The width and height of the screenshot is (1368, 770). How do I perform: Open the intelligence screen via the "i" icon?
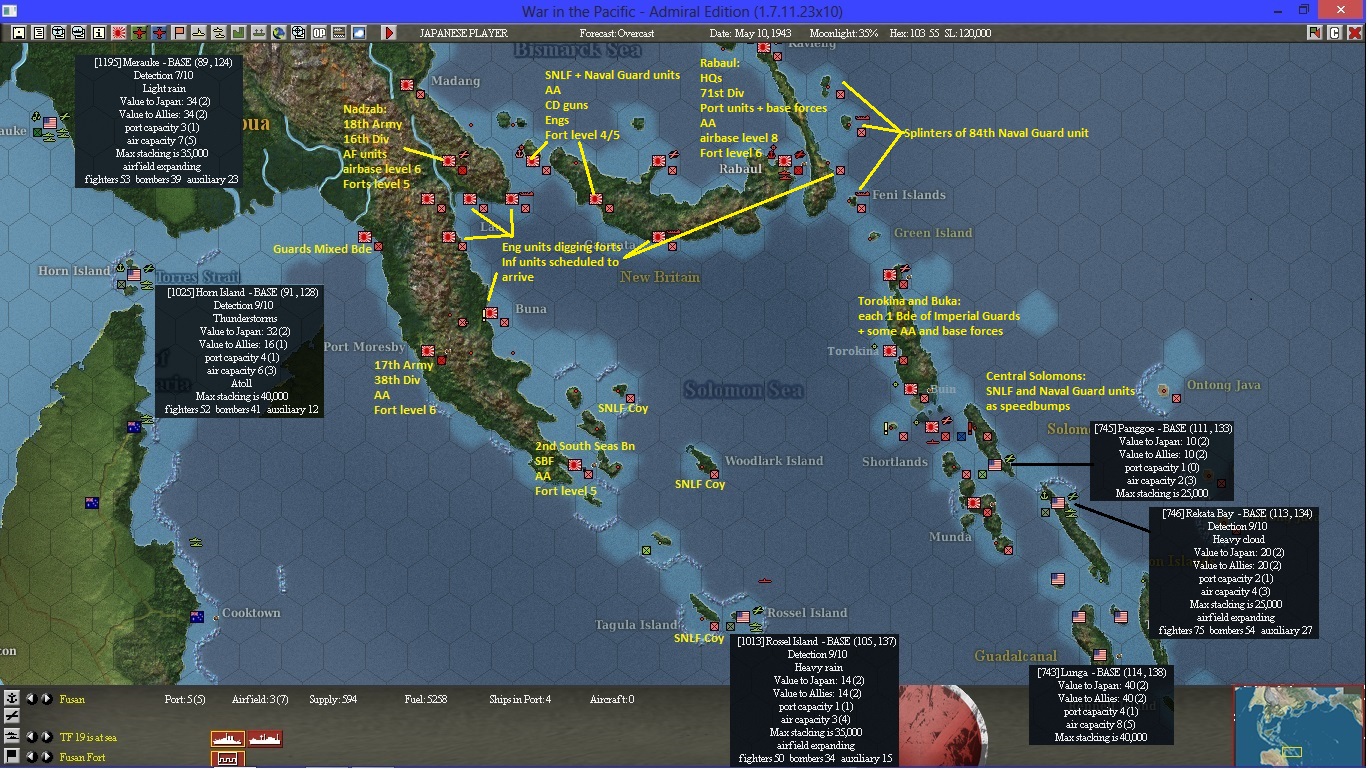click(98, 32)
